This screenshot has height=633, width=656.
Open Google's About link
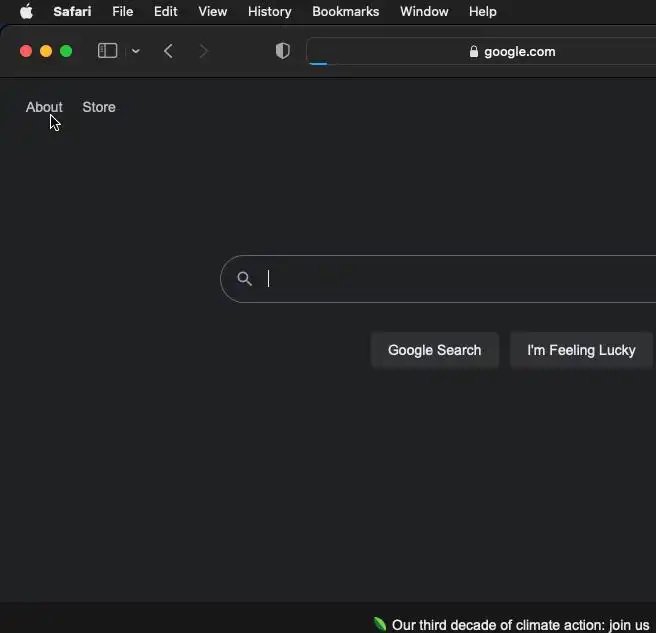coord(44,107)
